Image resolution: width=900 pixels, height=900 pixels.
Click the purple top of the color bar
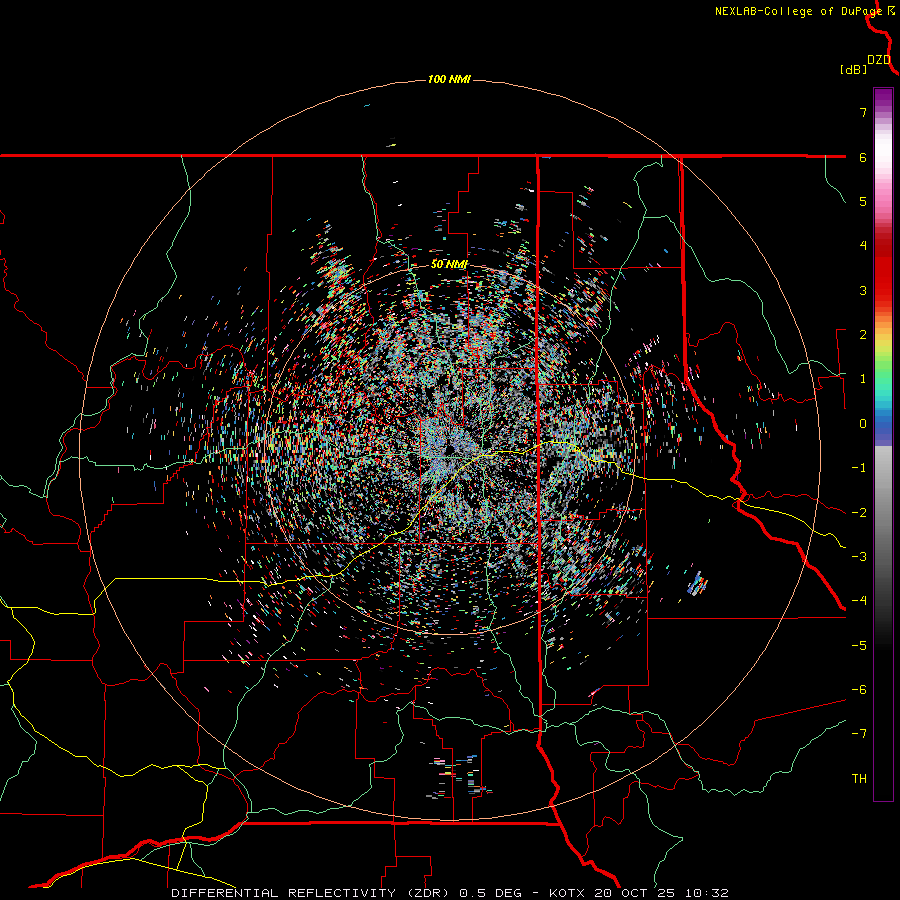883,98
